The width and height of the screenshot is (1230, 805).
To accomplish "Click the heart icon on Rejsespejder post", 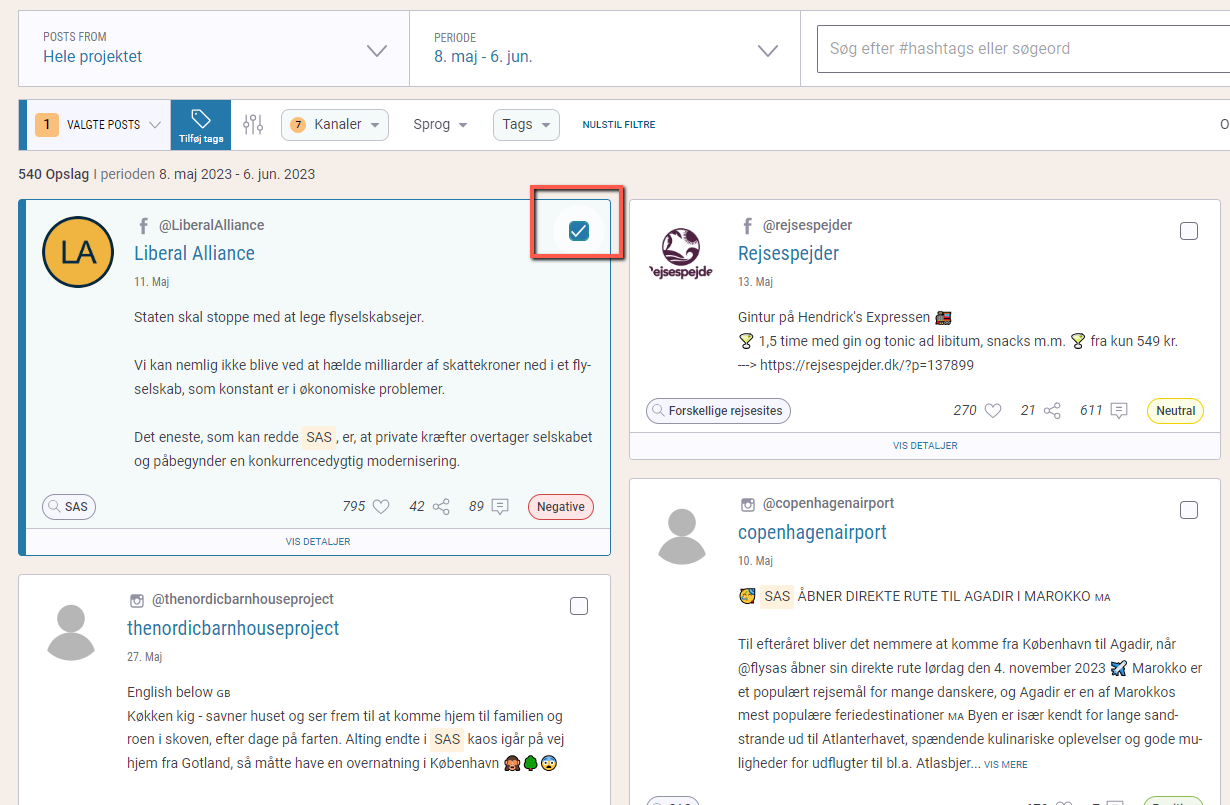I will pos(993,411).
